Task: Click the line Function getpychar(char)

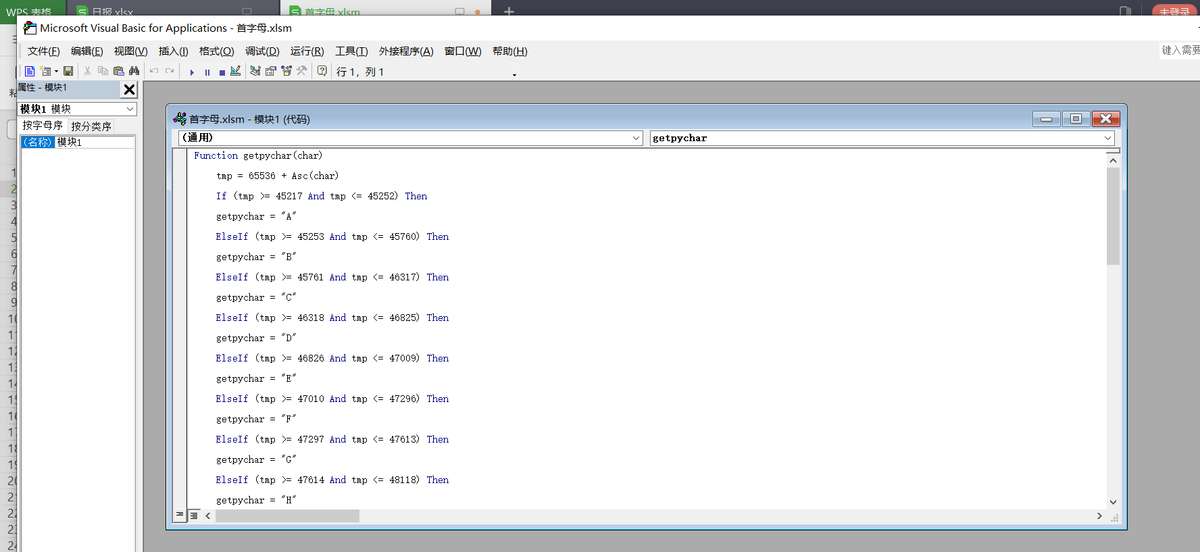Action: tap(258, 156)
